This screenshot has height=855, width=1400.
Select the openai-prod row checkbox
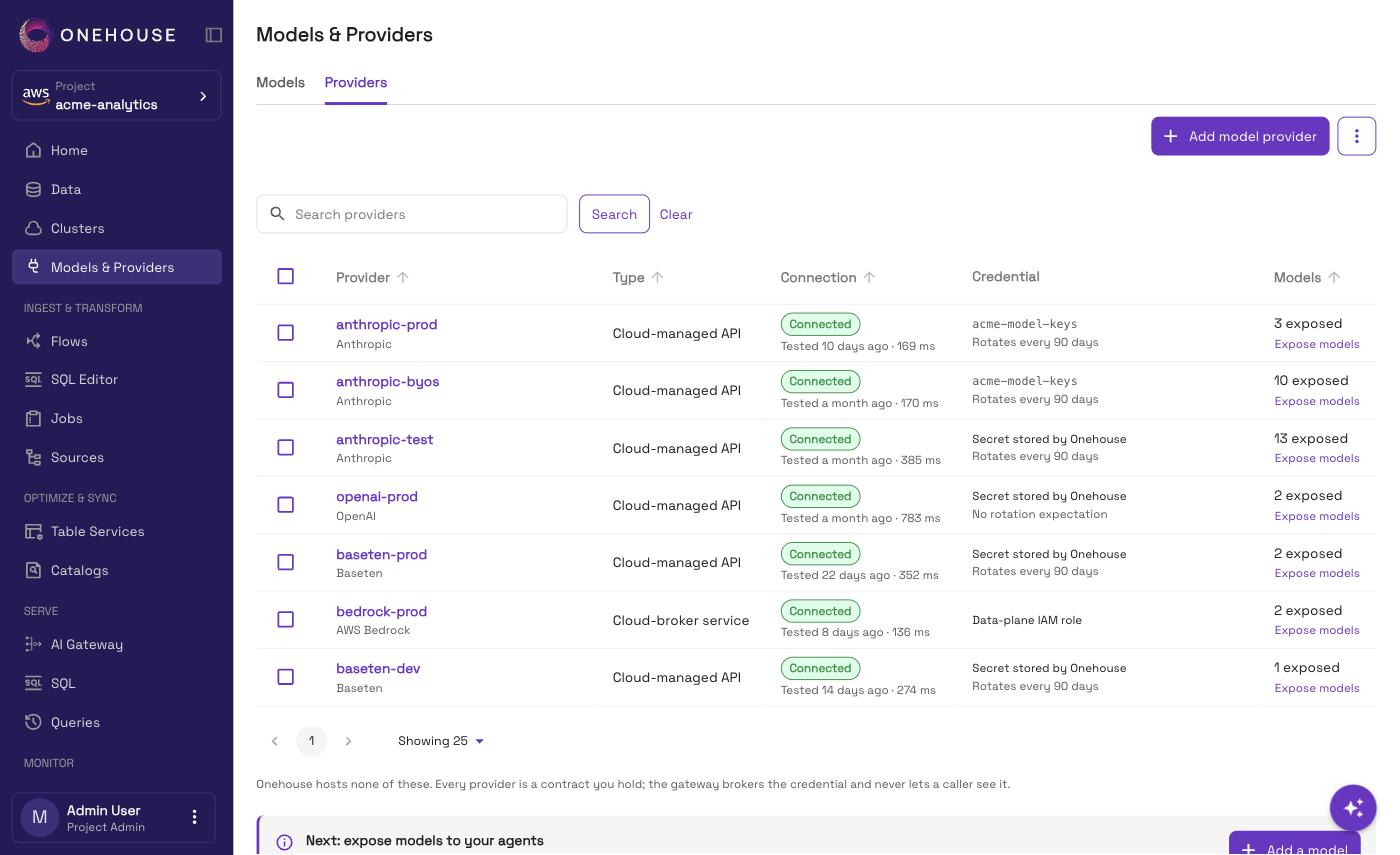point(285,505)
